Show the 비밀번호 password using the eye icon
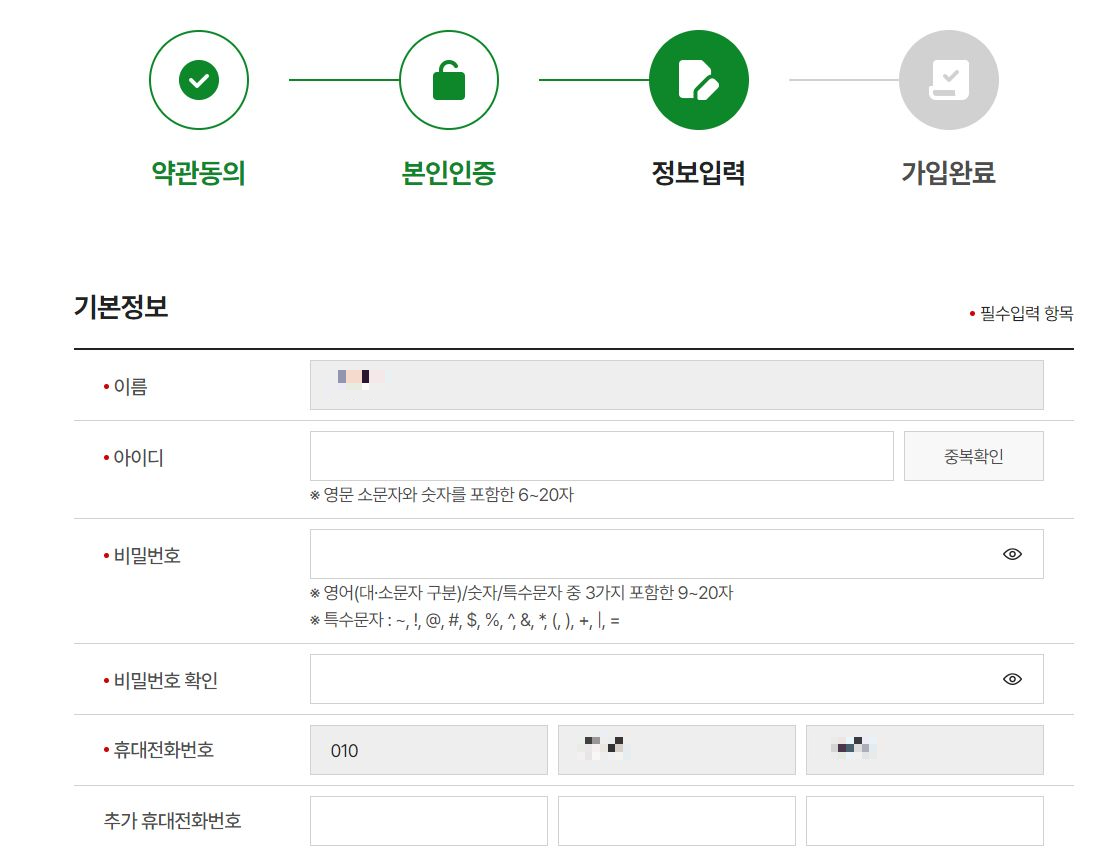Image resolution: width=1120 pixels, height=852 pixels. click(x=1012, y=553)
